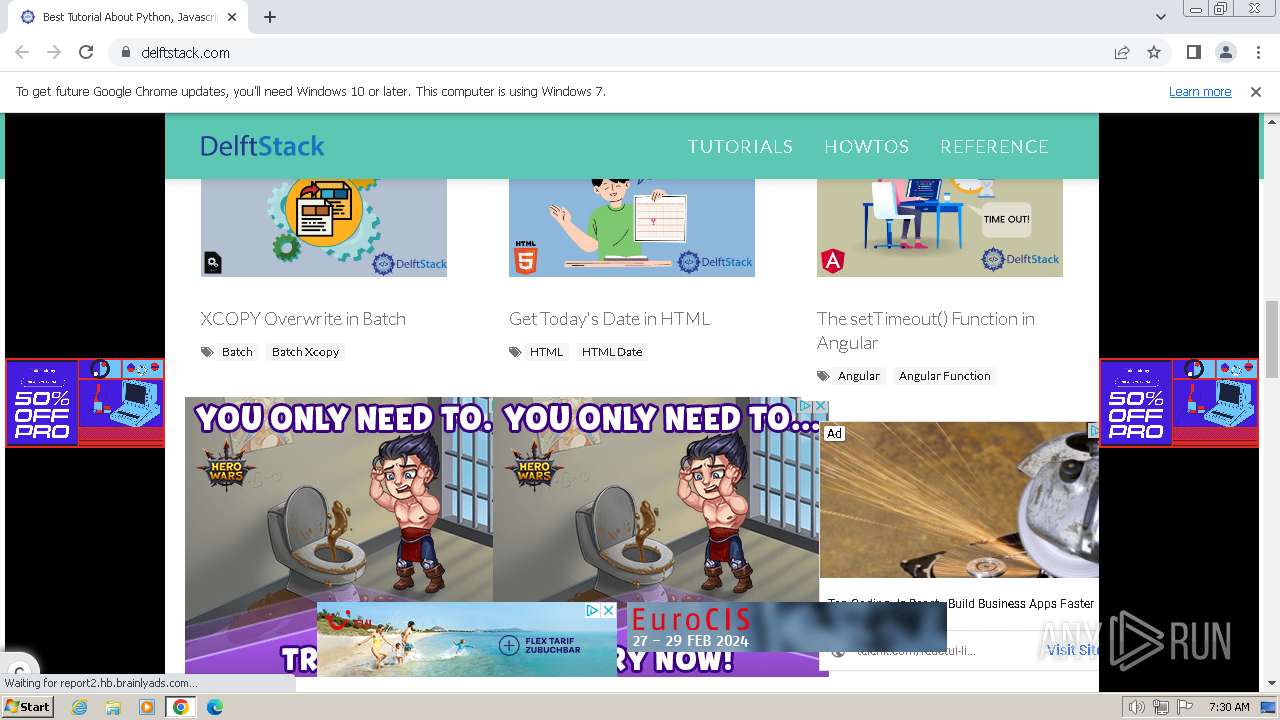Select the Angular tag
The width and height of the screenshot is (1280, 720).
coord(859,376)
